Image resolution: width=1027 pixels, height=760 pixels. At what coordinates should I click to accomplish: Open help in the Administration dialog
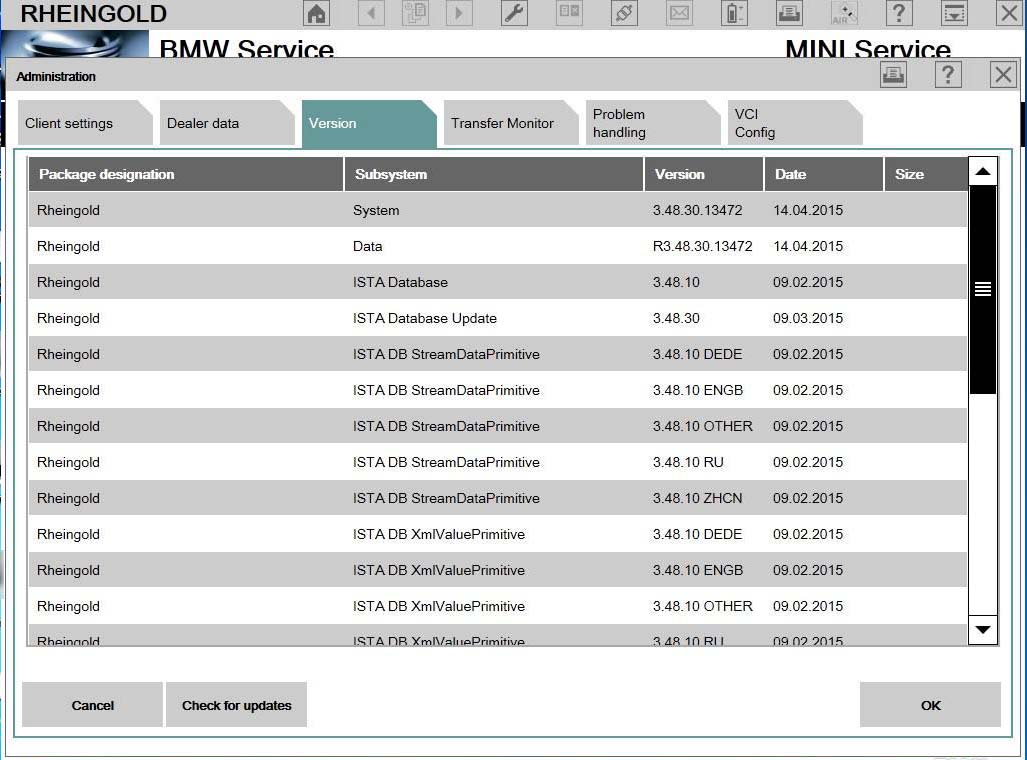(947, 74)
